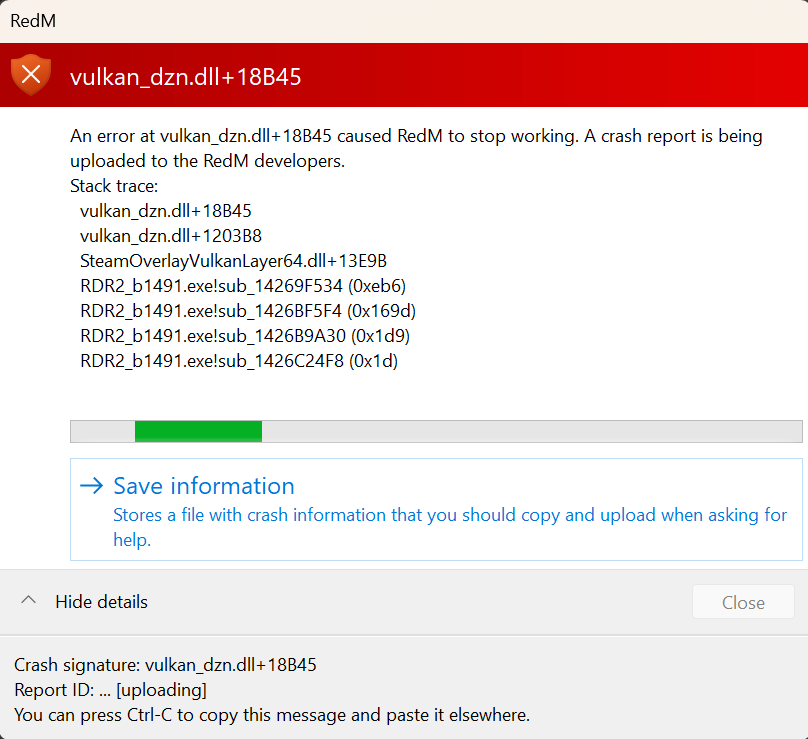Open the Save information command link

(436, 509)
